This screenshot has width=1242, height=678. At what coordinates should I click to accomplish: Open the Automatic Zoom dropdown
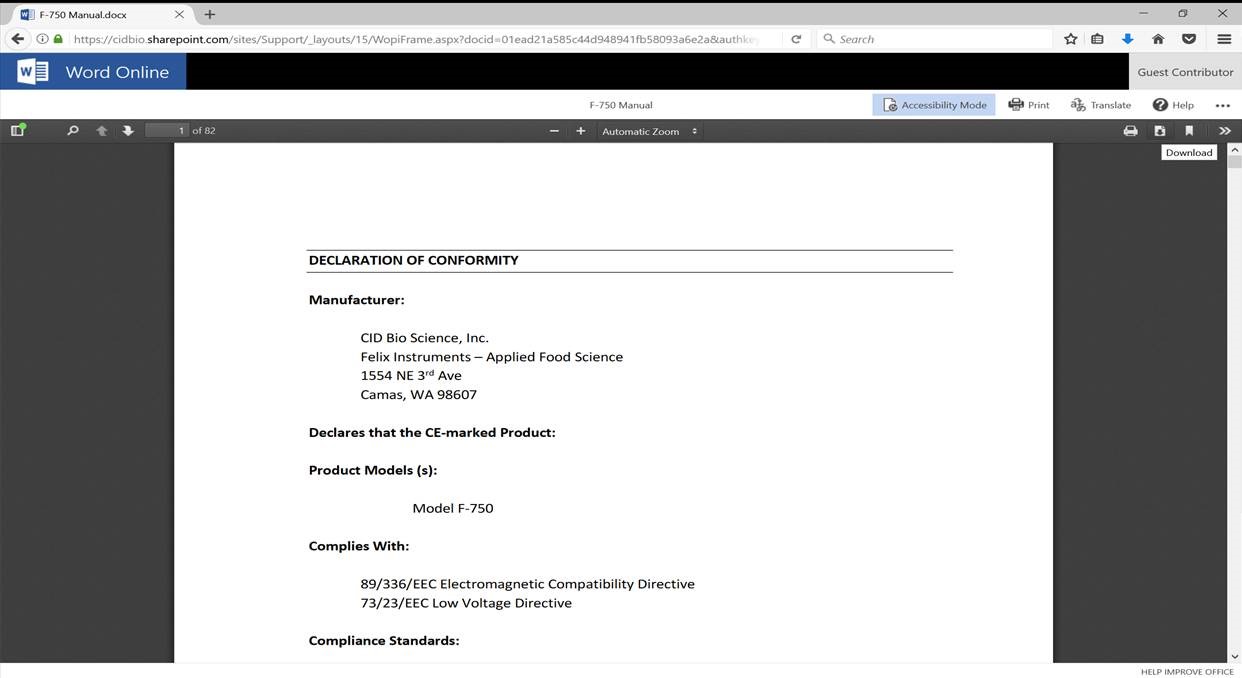click(649, 131)
